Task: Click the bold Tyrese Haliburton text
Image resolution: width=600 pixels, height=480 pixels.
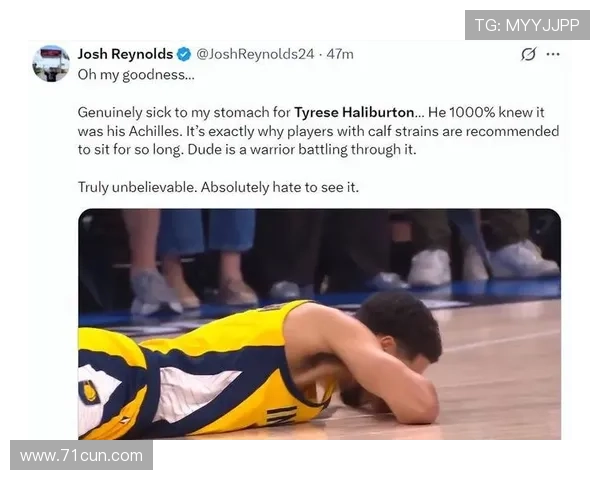Action: (354, 113)
